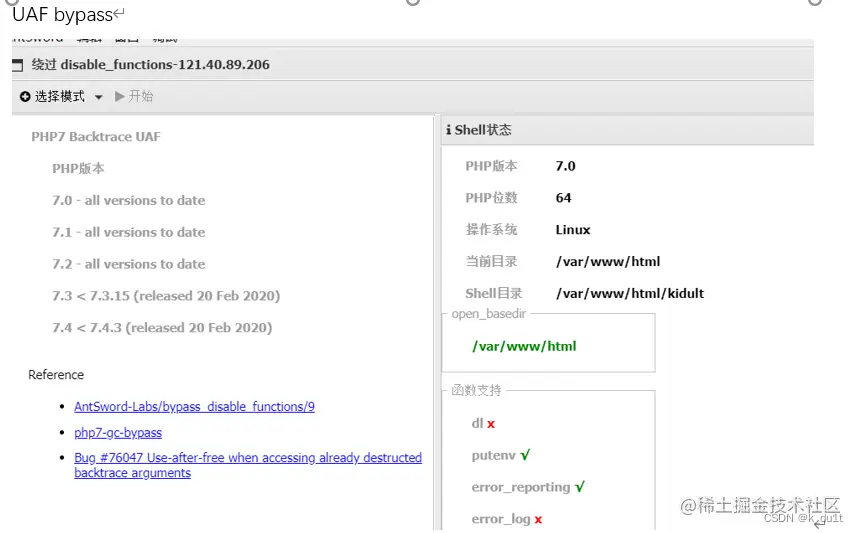Select the 绕过 disable_functions-121.40.89.206 tab title
The height and width of the screenshot is (533, 858).
(150, 65)
